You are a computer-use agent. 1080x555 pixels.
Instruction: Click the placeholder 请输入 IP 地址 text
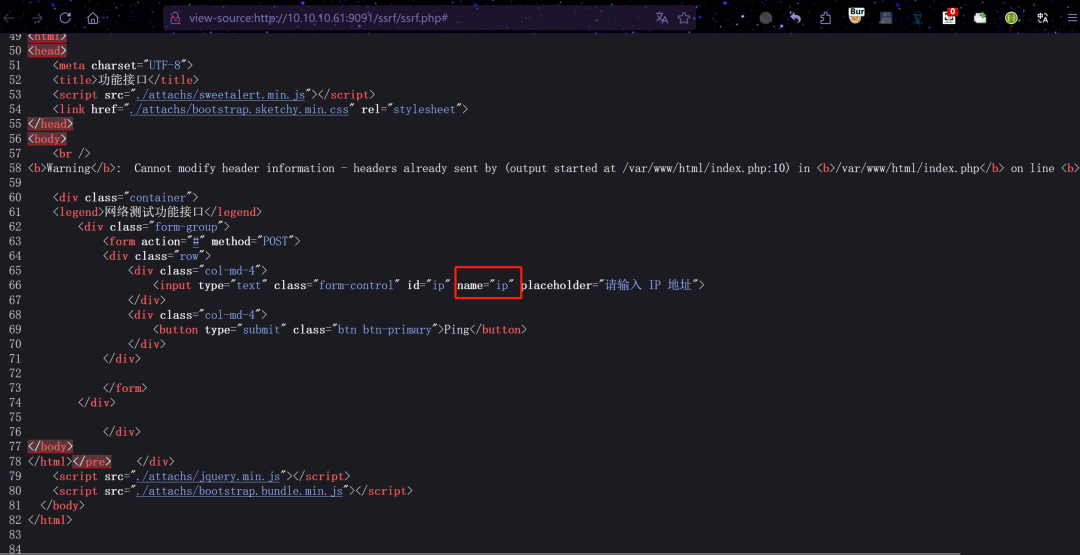648,285
